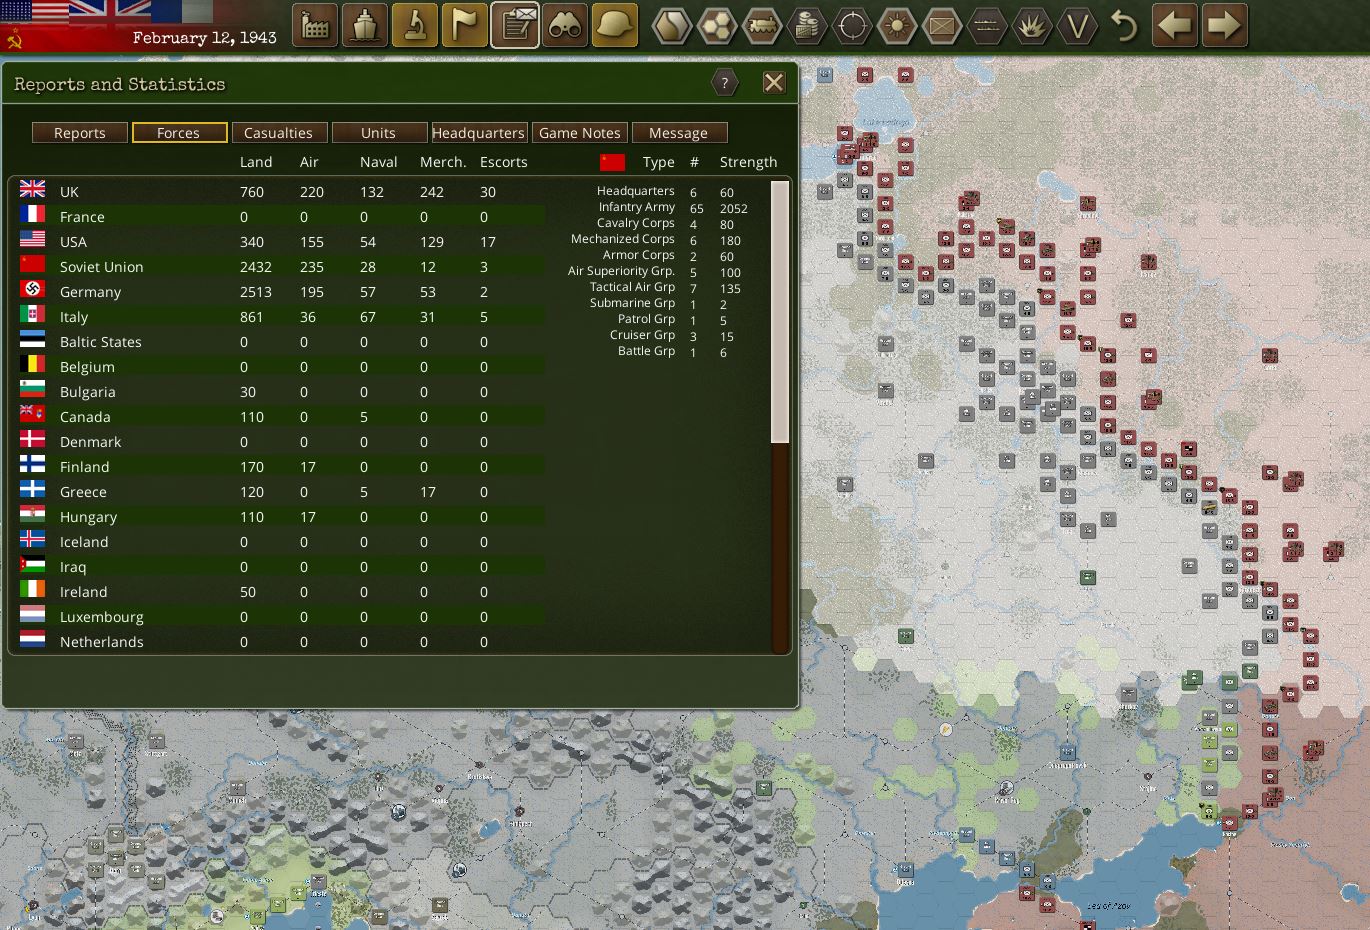Close the Reports and Statistics window
This screenshot has height=930, width=1370.
tap(774, 83)
